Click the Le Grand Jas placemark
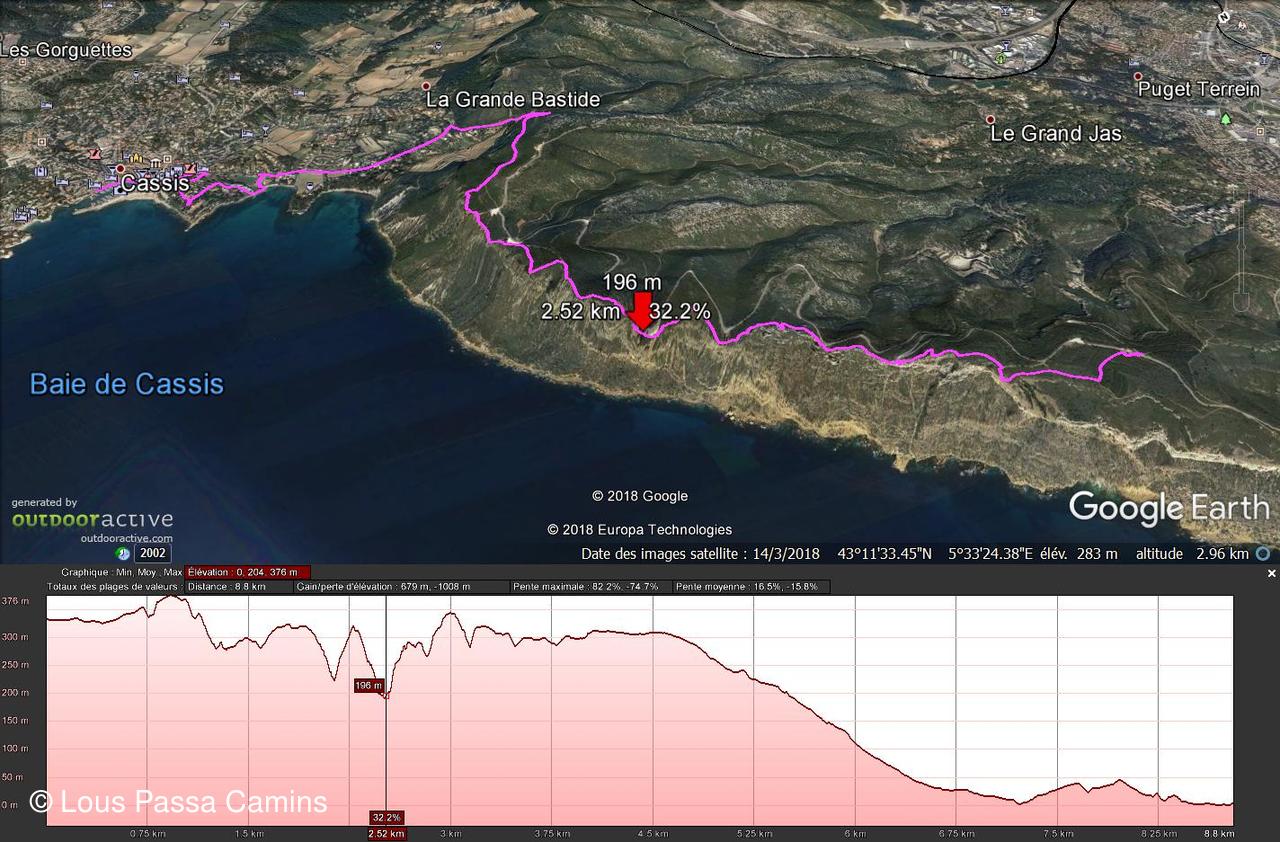 (990, 119)
